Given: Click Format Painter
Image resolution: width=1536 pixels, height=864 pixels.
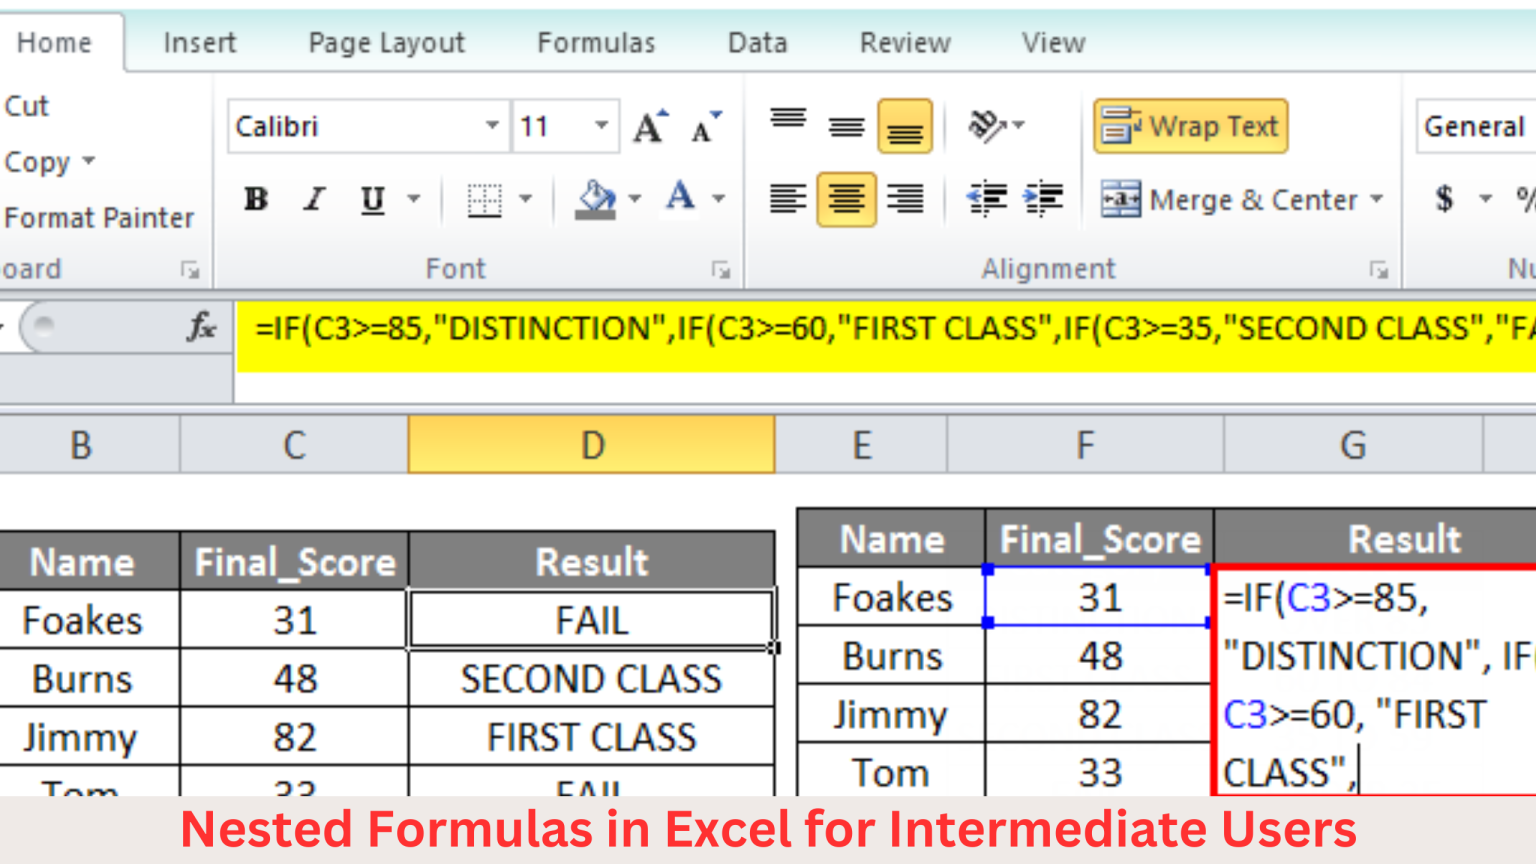Looking at the screenshot, I should (98, 217).
